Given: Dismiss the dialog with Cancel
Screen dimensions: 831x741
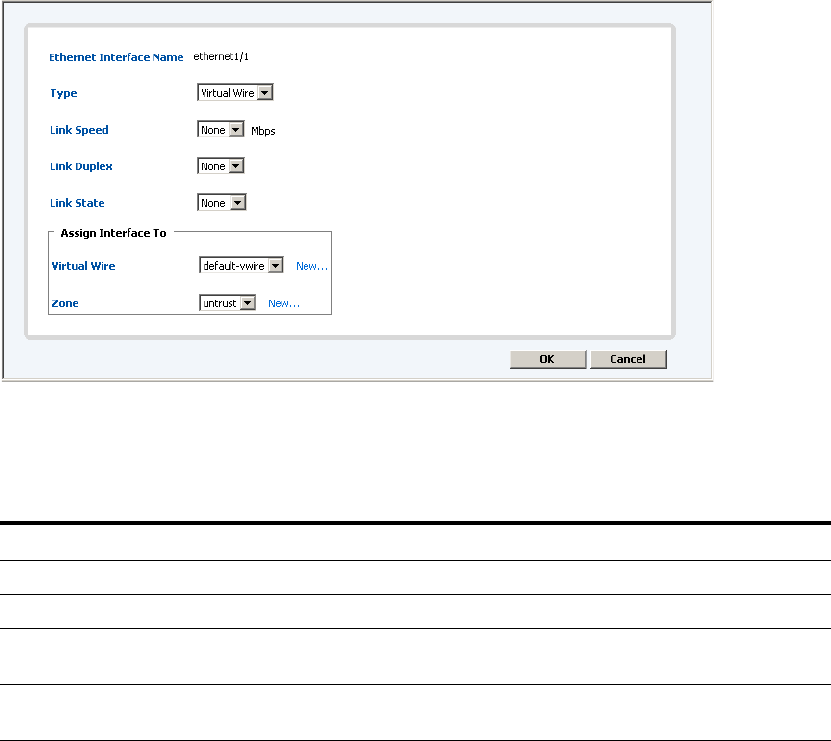Looking at the screenshot, I should [x=628, y=359].
